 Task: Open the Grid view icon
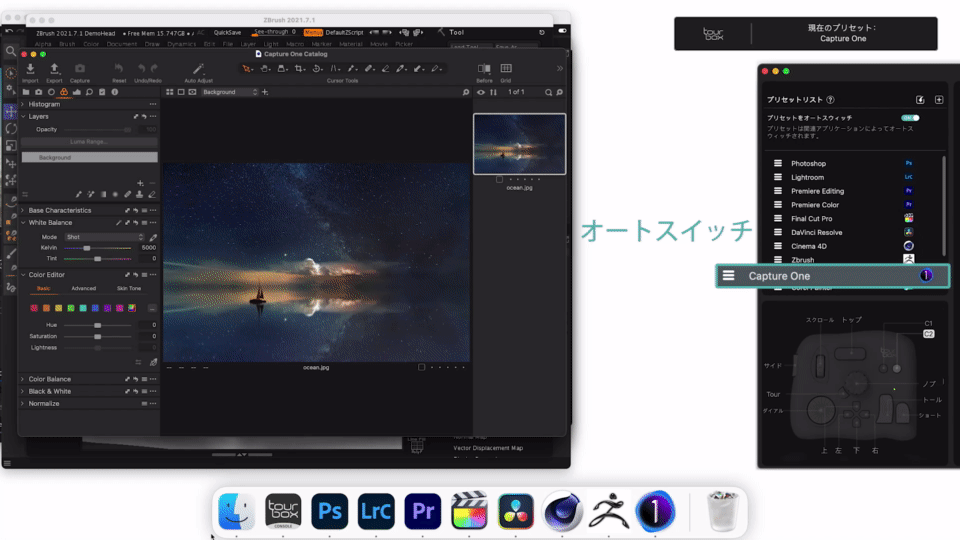pos(505,69)
